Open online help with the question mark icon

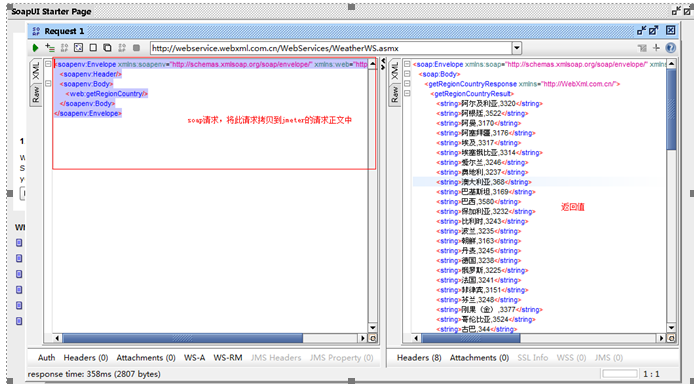[671, 48]
